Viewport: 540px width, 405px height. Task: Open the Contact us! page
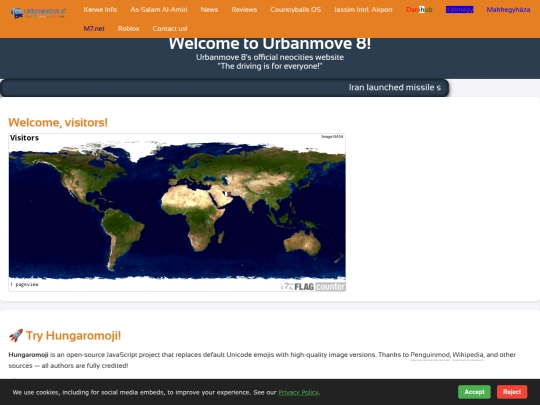point(170,29)
